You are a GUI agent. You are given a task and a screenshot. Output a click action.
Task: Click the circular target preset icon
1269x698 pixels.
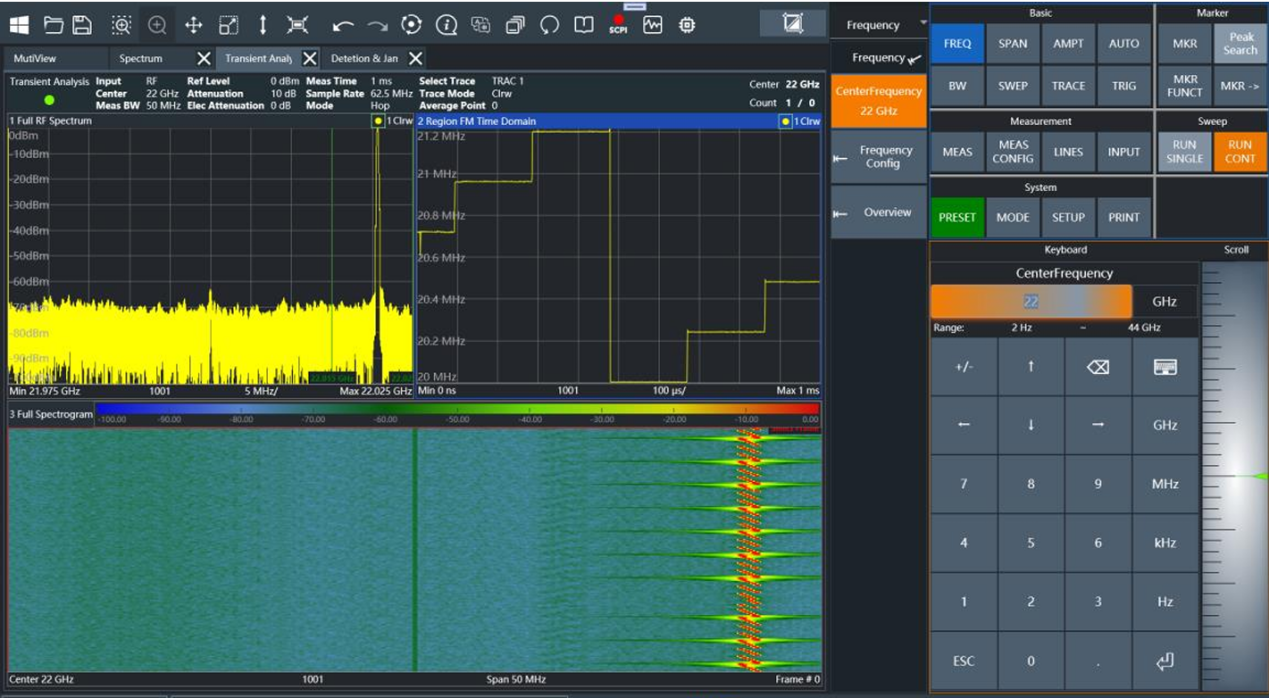point(411,25)
